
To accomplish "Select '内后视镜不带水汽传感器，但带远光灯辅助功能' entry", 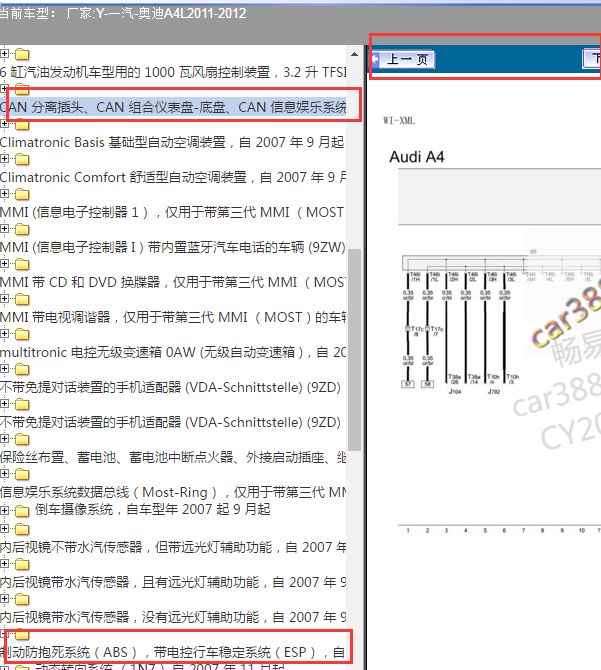I will pos(173,547).
